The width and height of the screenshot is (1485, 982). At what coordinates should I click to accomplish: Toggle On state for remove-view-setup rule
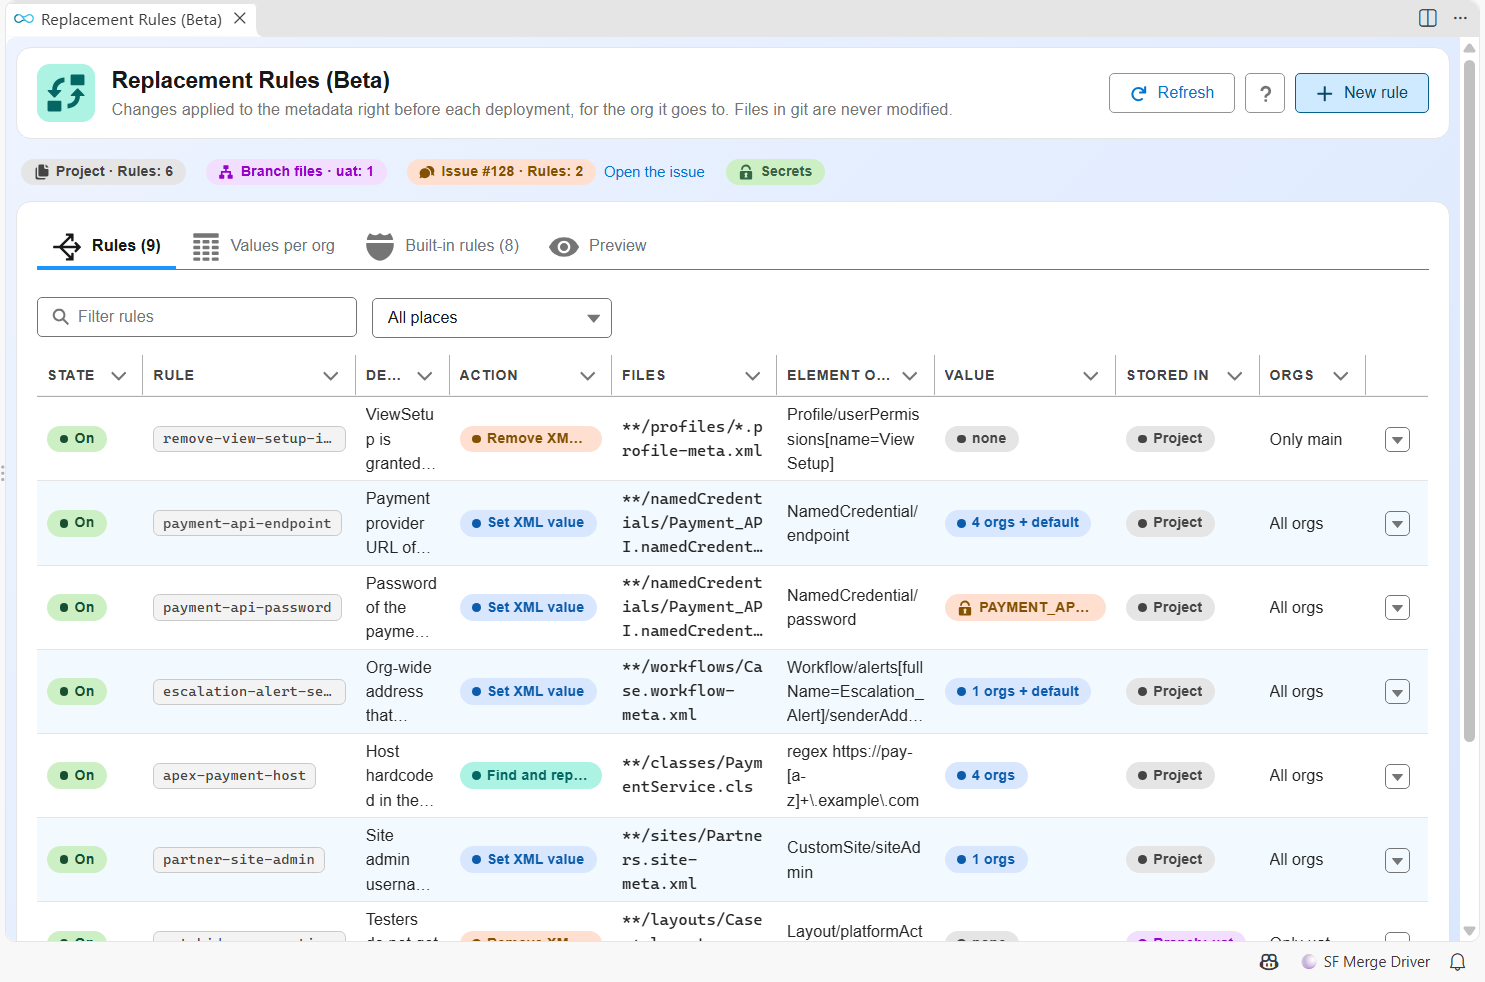coord(77,439)
